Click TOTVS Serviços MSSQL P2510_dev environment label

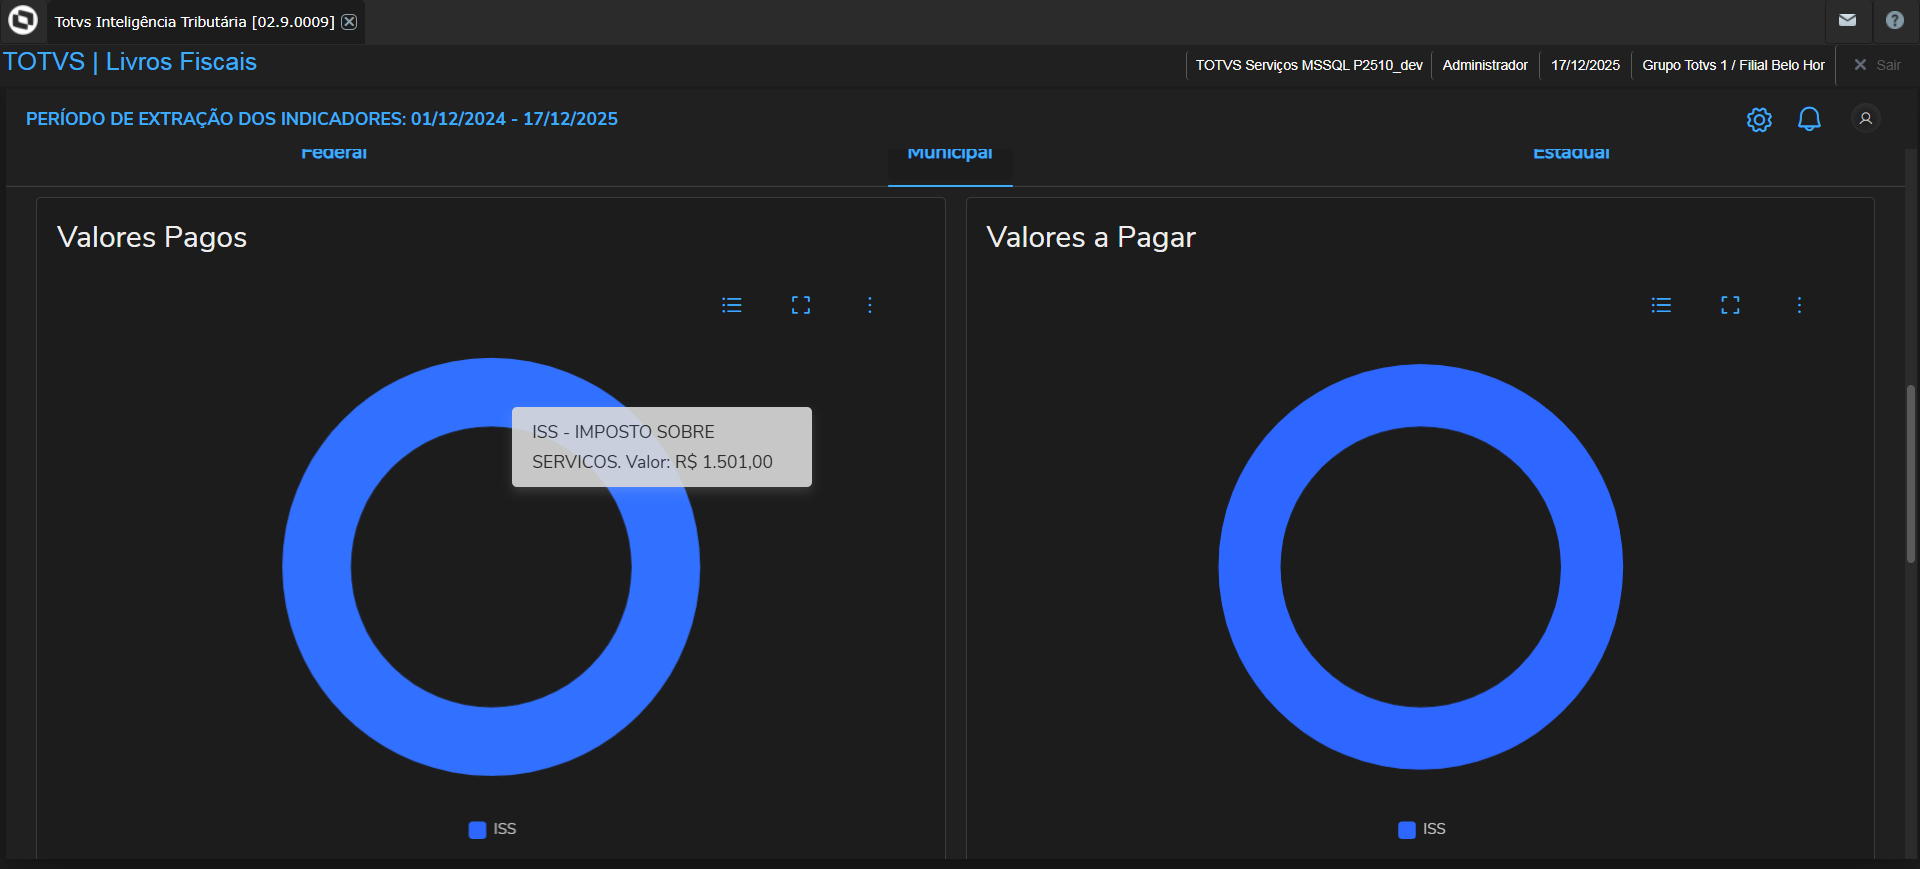click(x=1309, y=65)
